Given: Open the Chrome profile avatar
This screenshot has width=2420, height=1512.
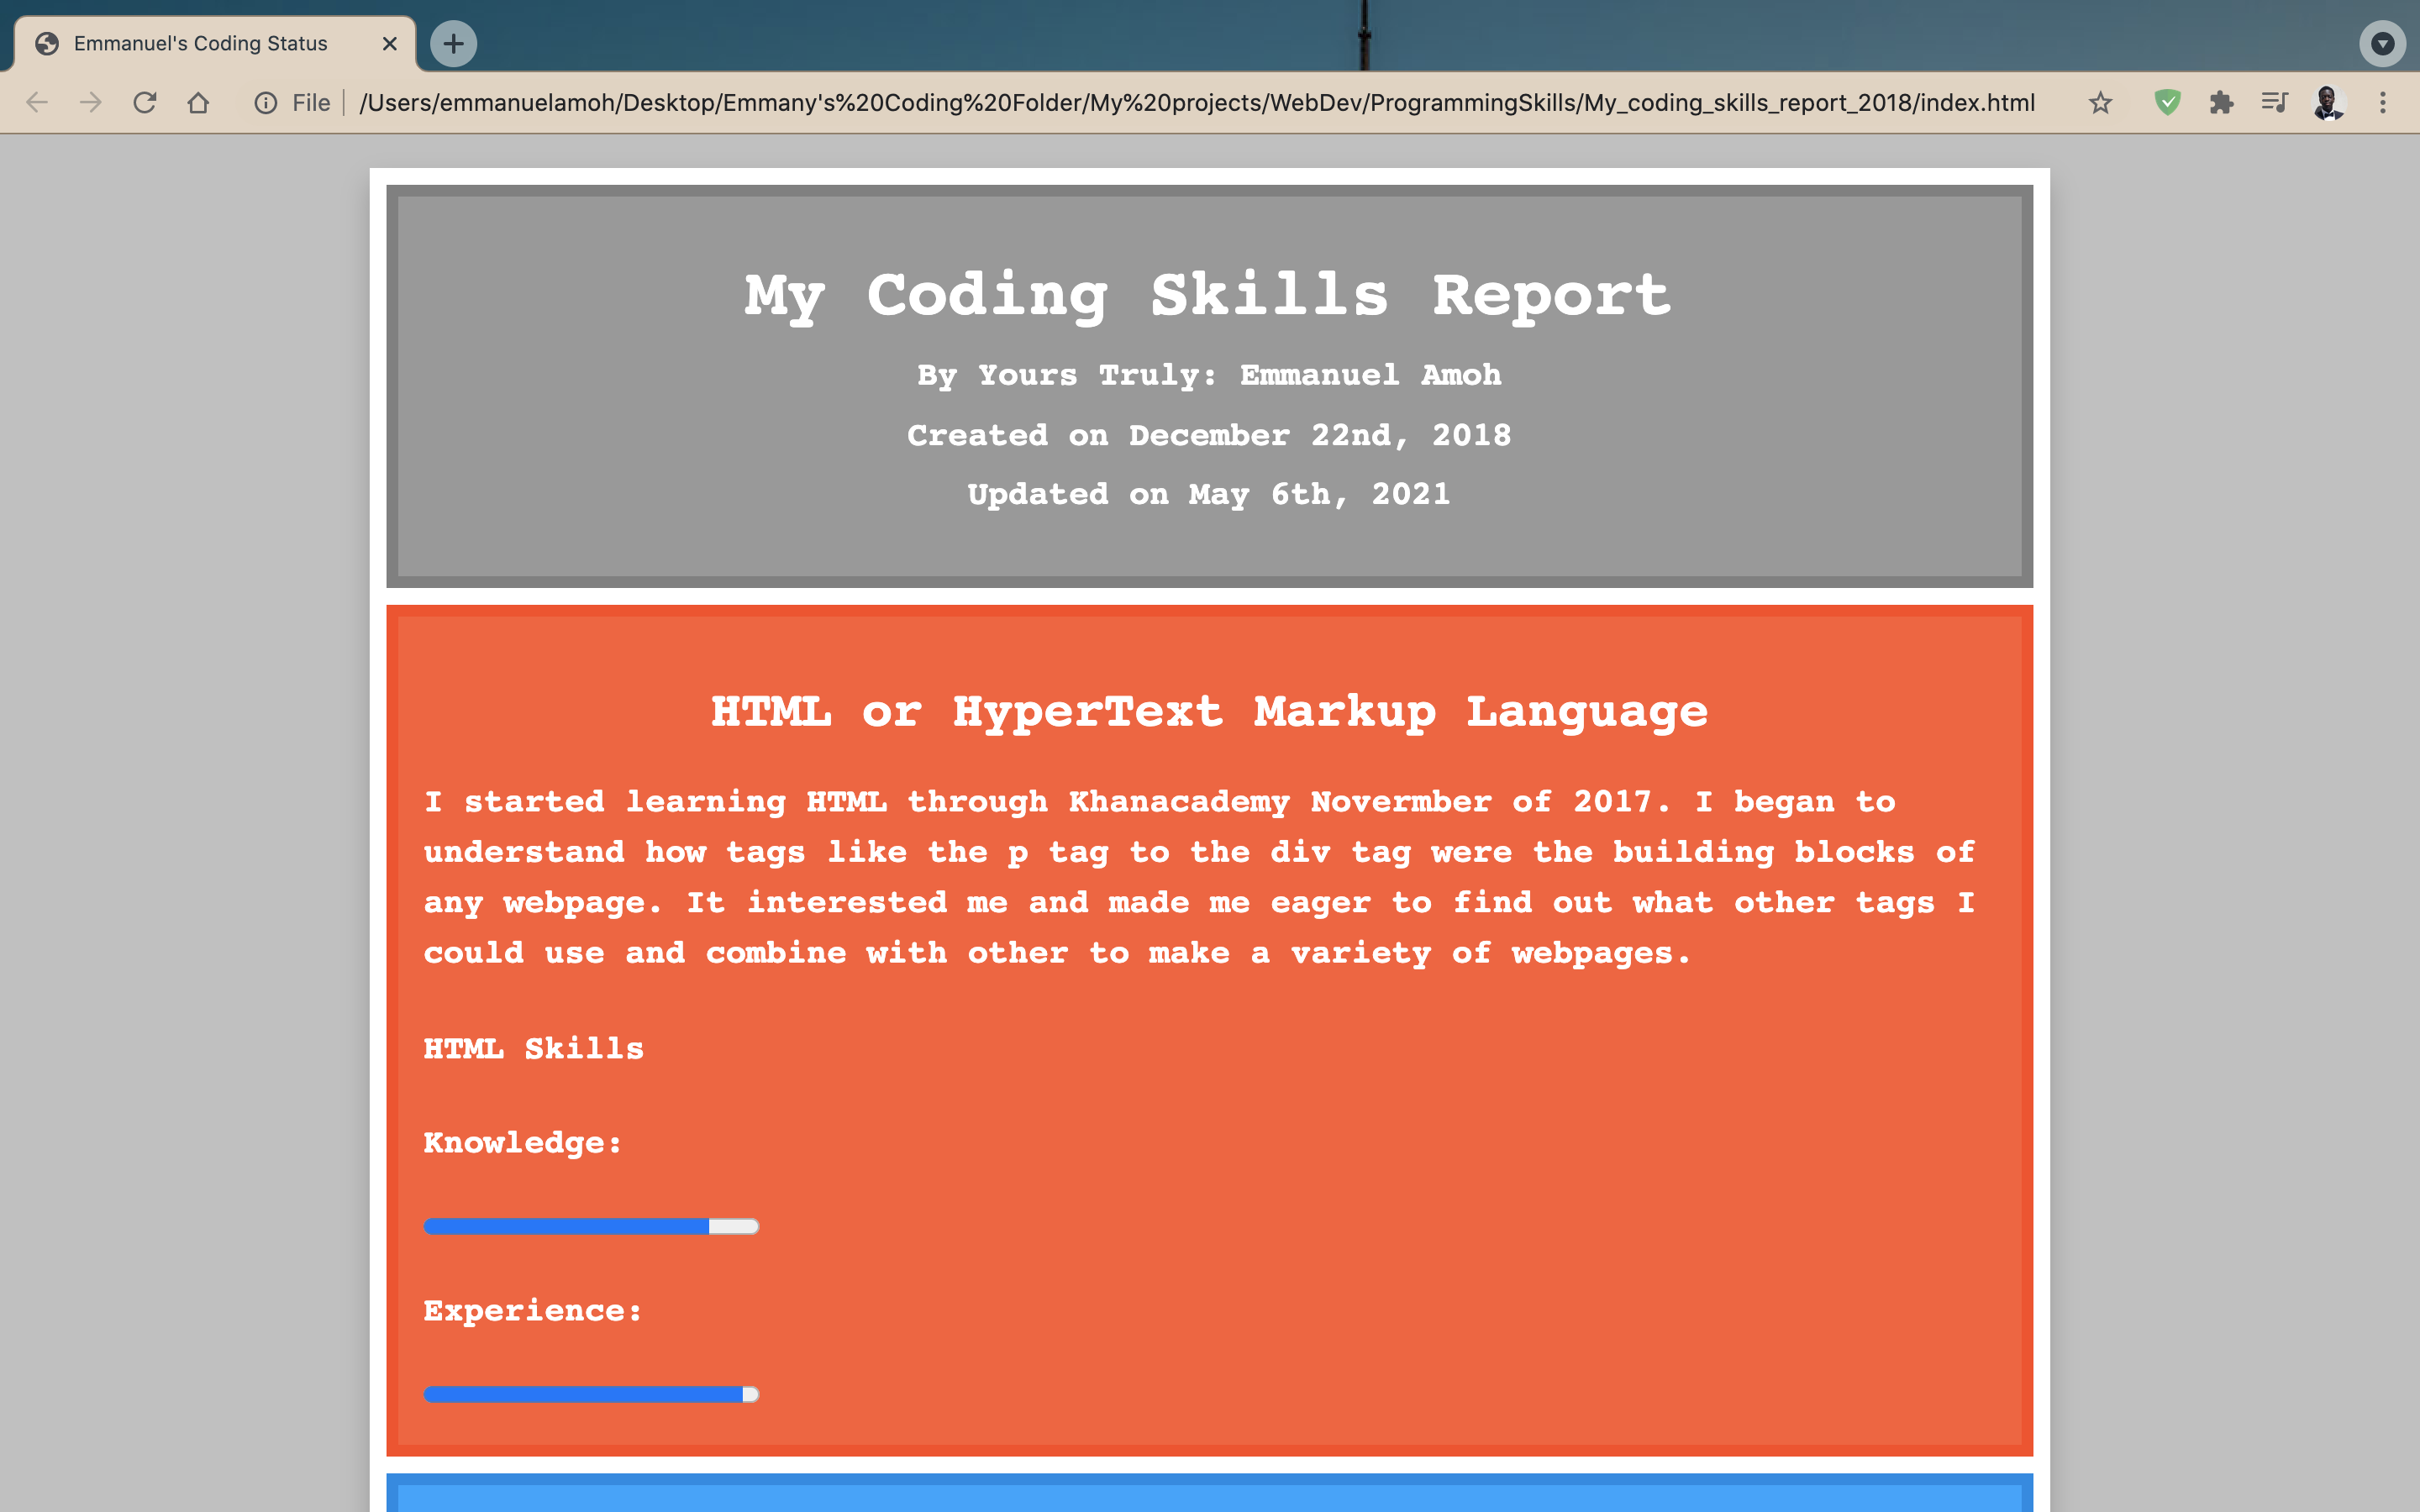Looking at the screenshot, I should (2329, 102).
